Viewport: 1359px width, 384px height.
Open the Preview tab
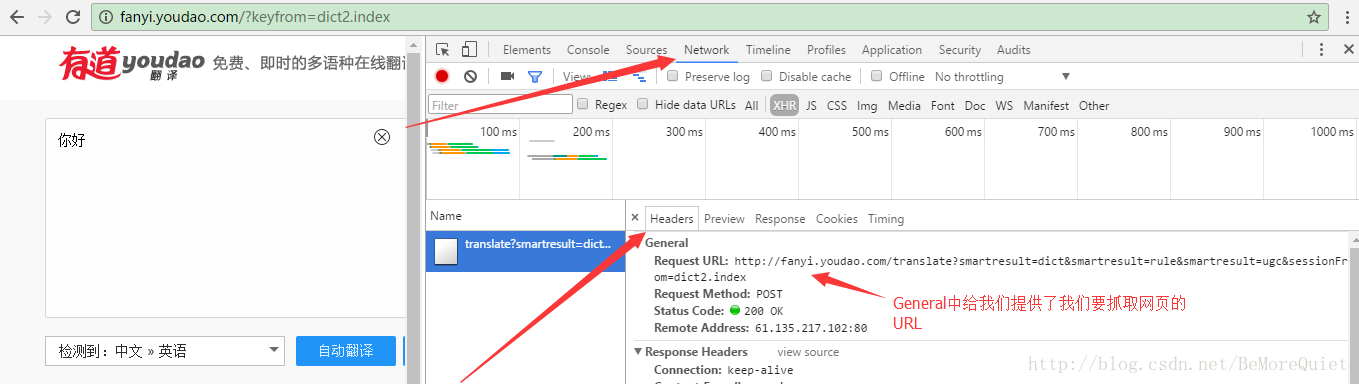click(724, 218)
